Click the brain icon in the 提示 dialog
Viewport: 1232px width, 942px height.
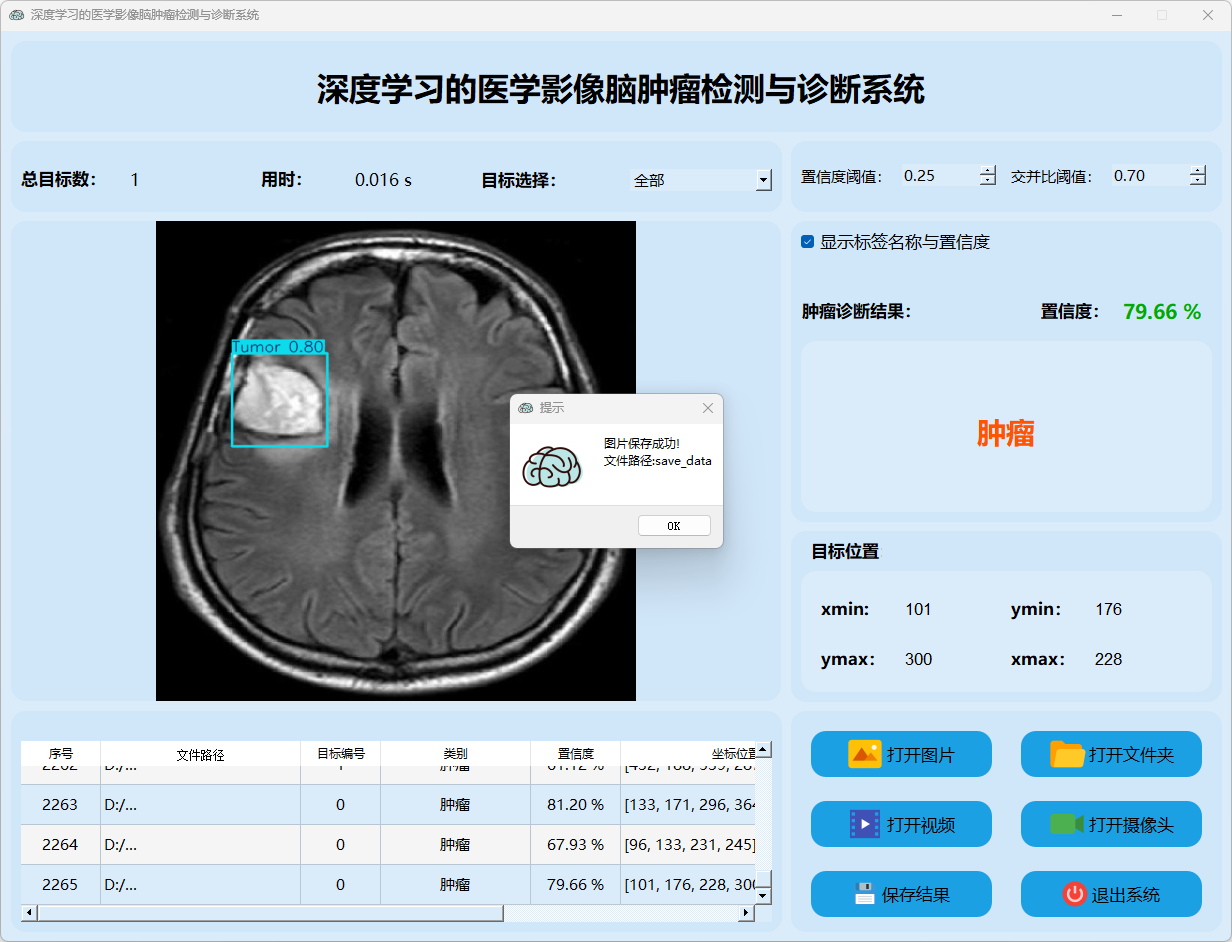pos(552,467)
